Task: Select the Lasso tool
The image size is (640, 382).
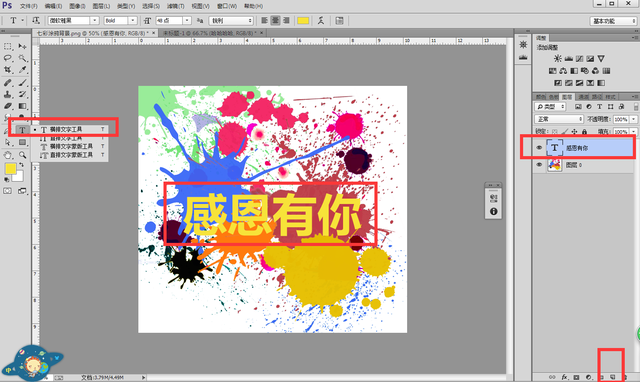Action: [x=8, y=58]
